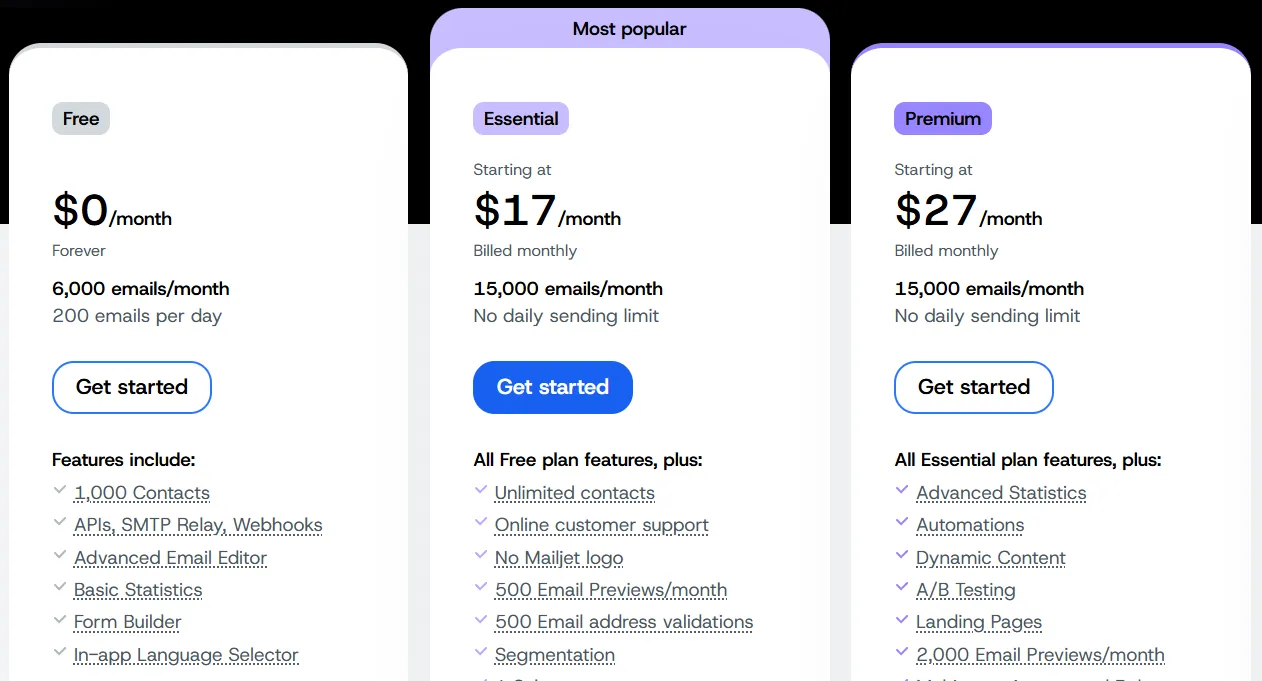Click In-app Language Selector link
The image size is (1262, 681).
tap(186, 655)
